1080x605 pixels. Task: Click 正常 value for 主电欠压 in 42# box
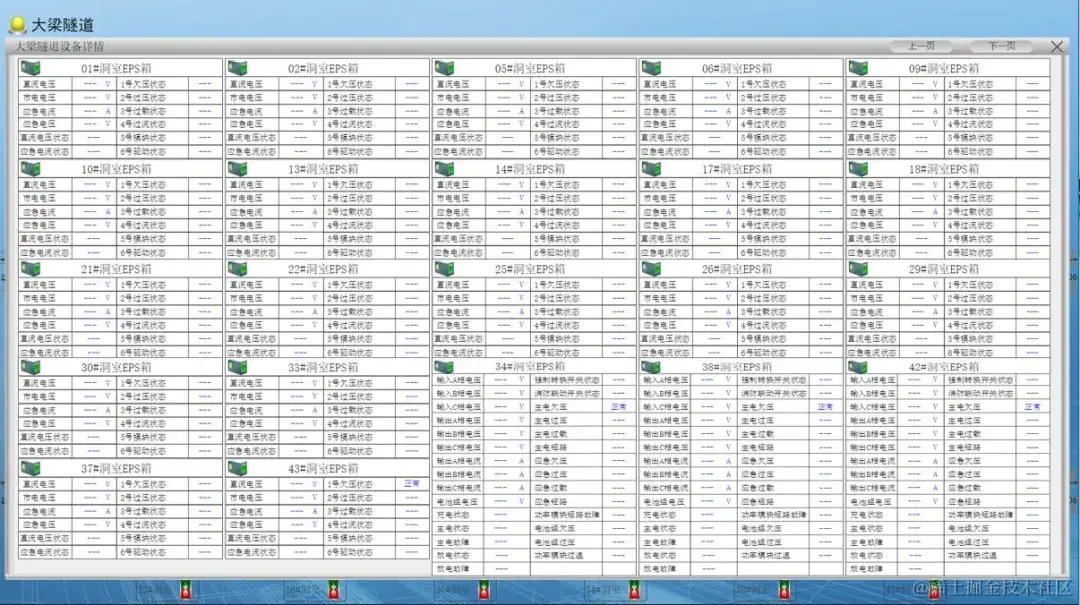(1032, 407)
